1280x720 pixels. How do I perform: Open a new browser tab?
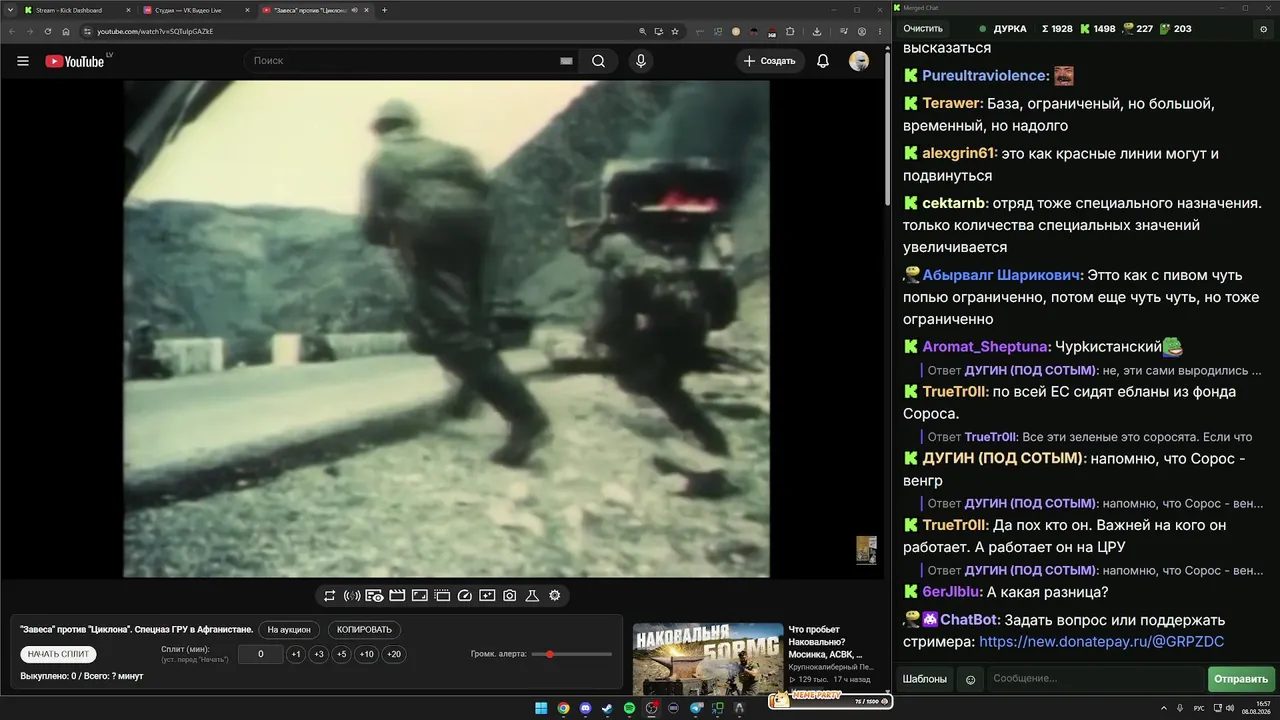[385, 10]
